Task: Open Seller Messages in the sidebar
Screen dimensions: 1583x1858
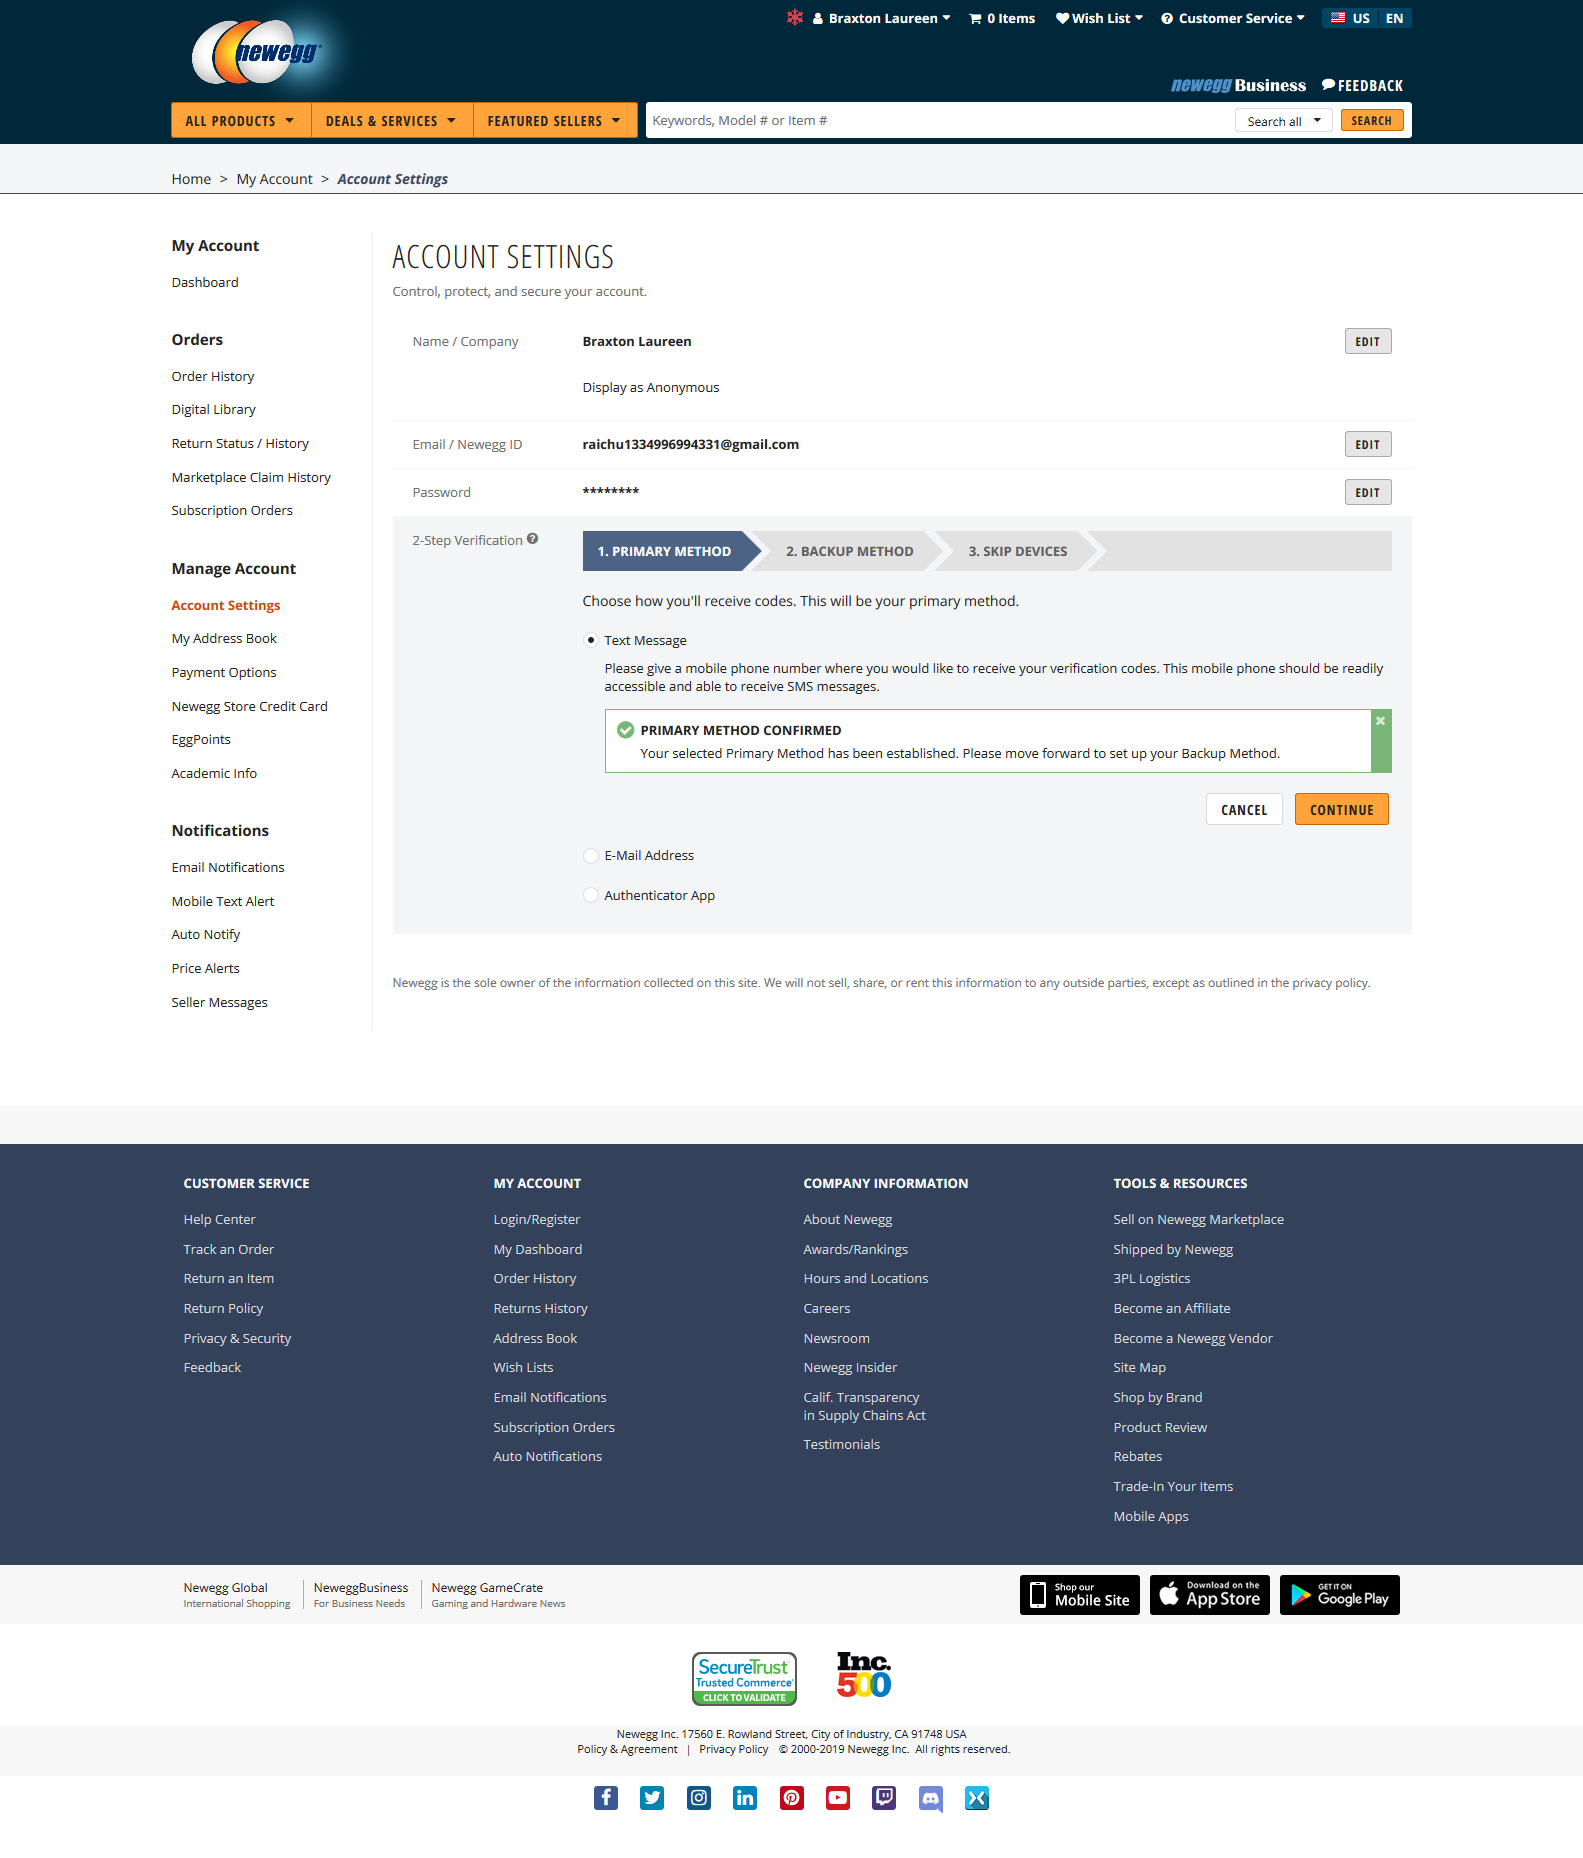Action: click(x=219, y=1003)
